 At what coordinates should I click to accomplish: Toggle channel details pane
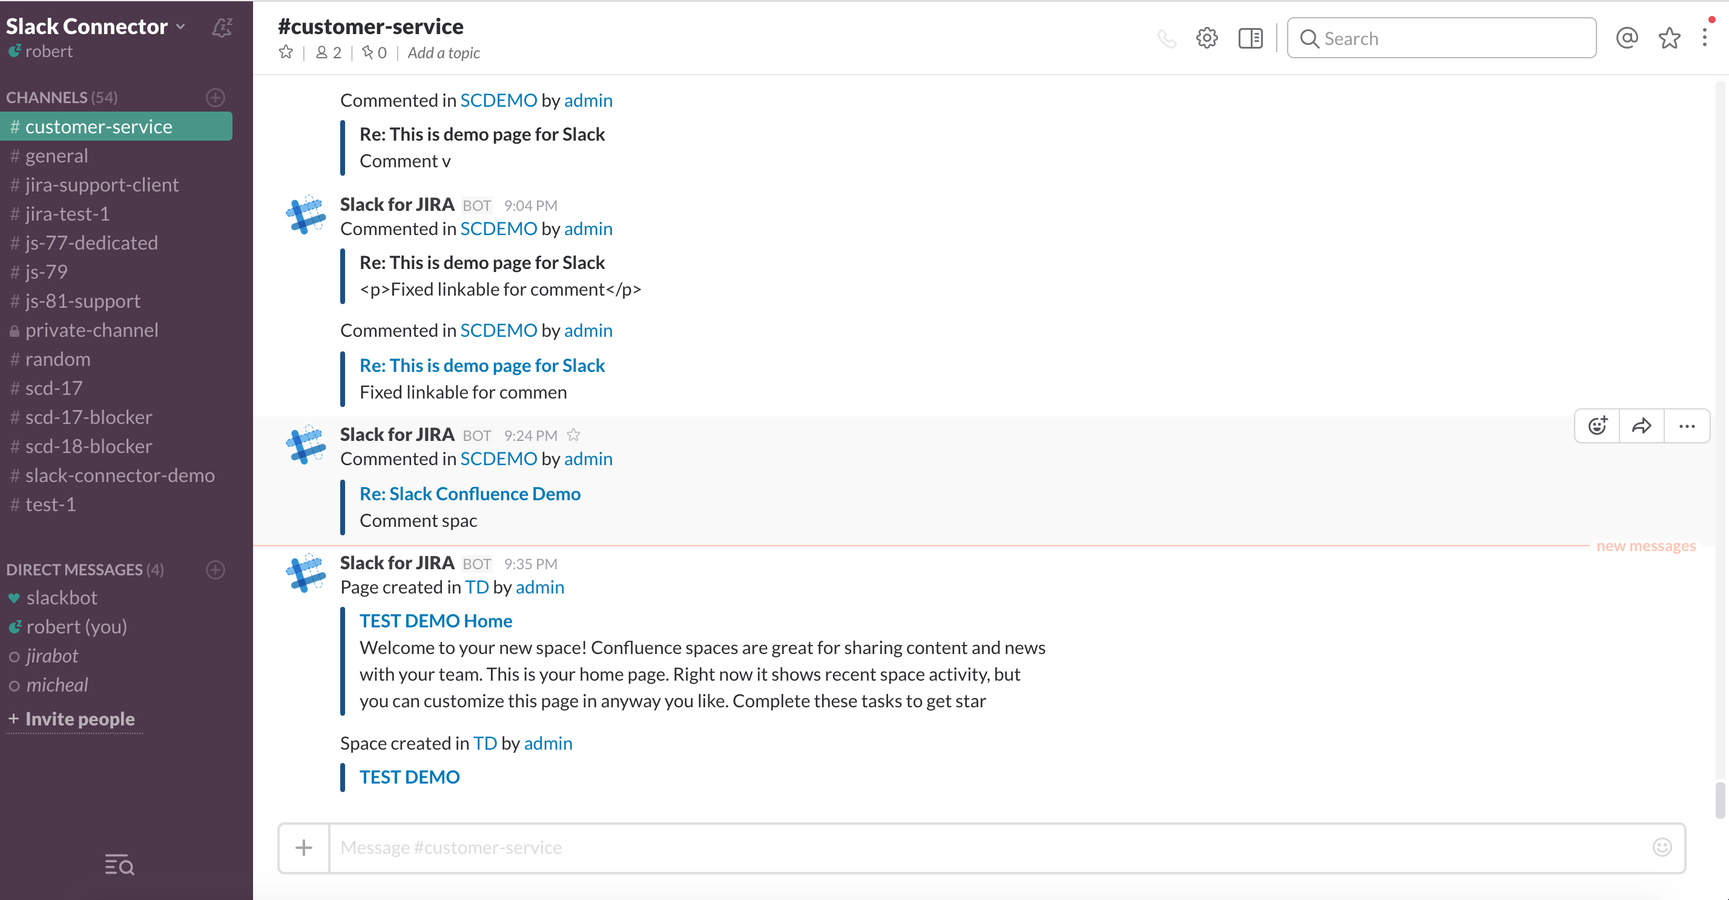[1250, 38]
